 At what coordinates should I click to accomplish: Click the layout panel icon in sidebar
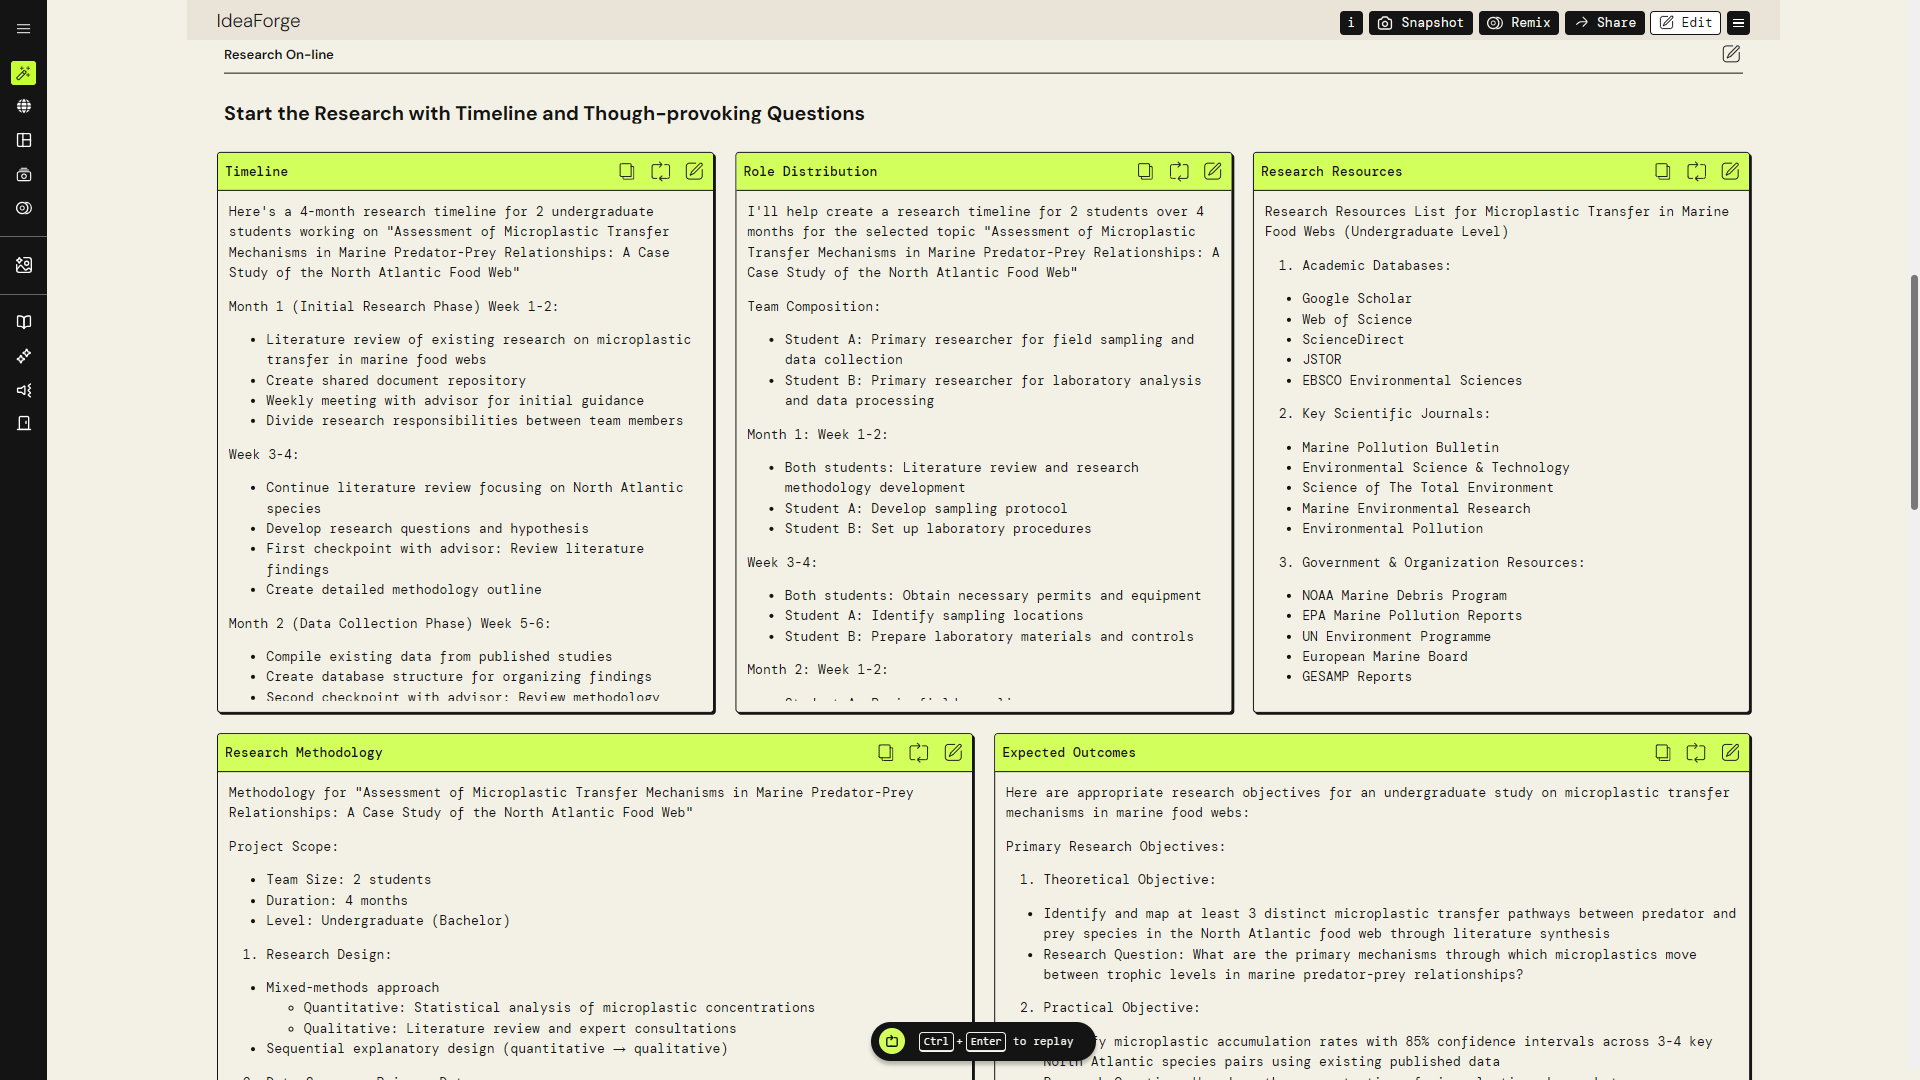tap(24, 140)
